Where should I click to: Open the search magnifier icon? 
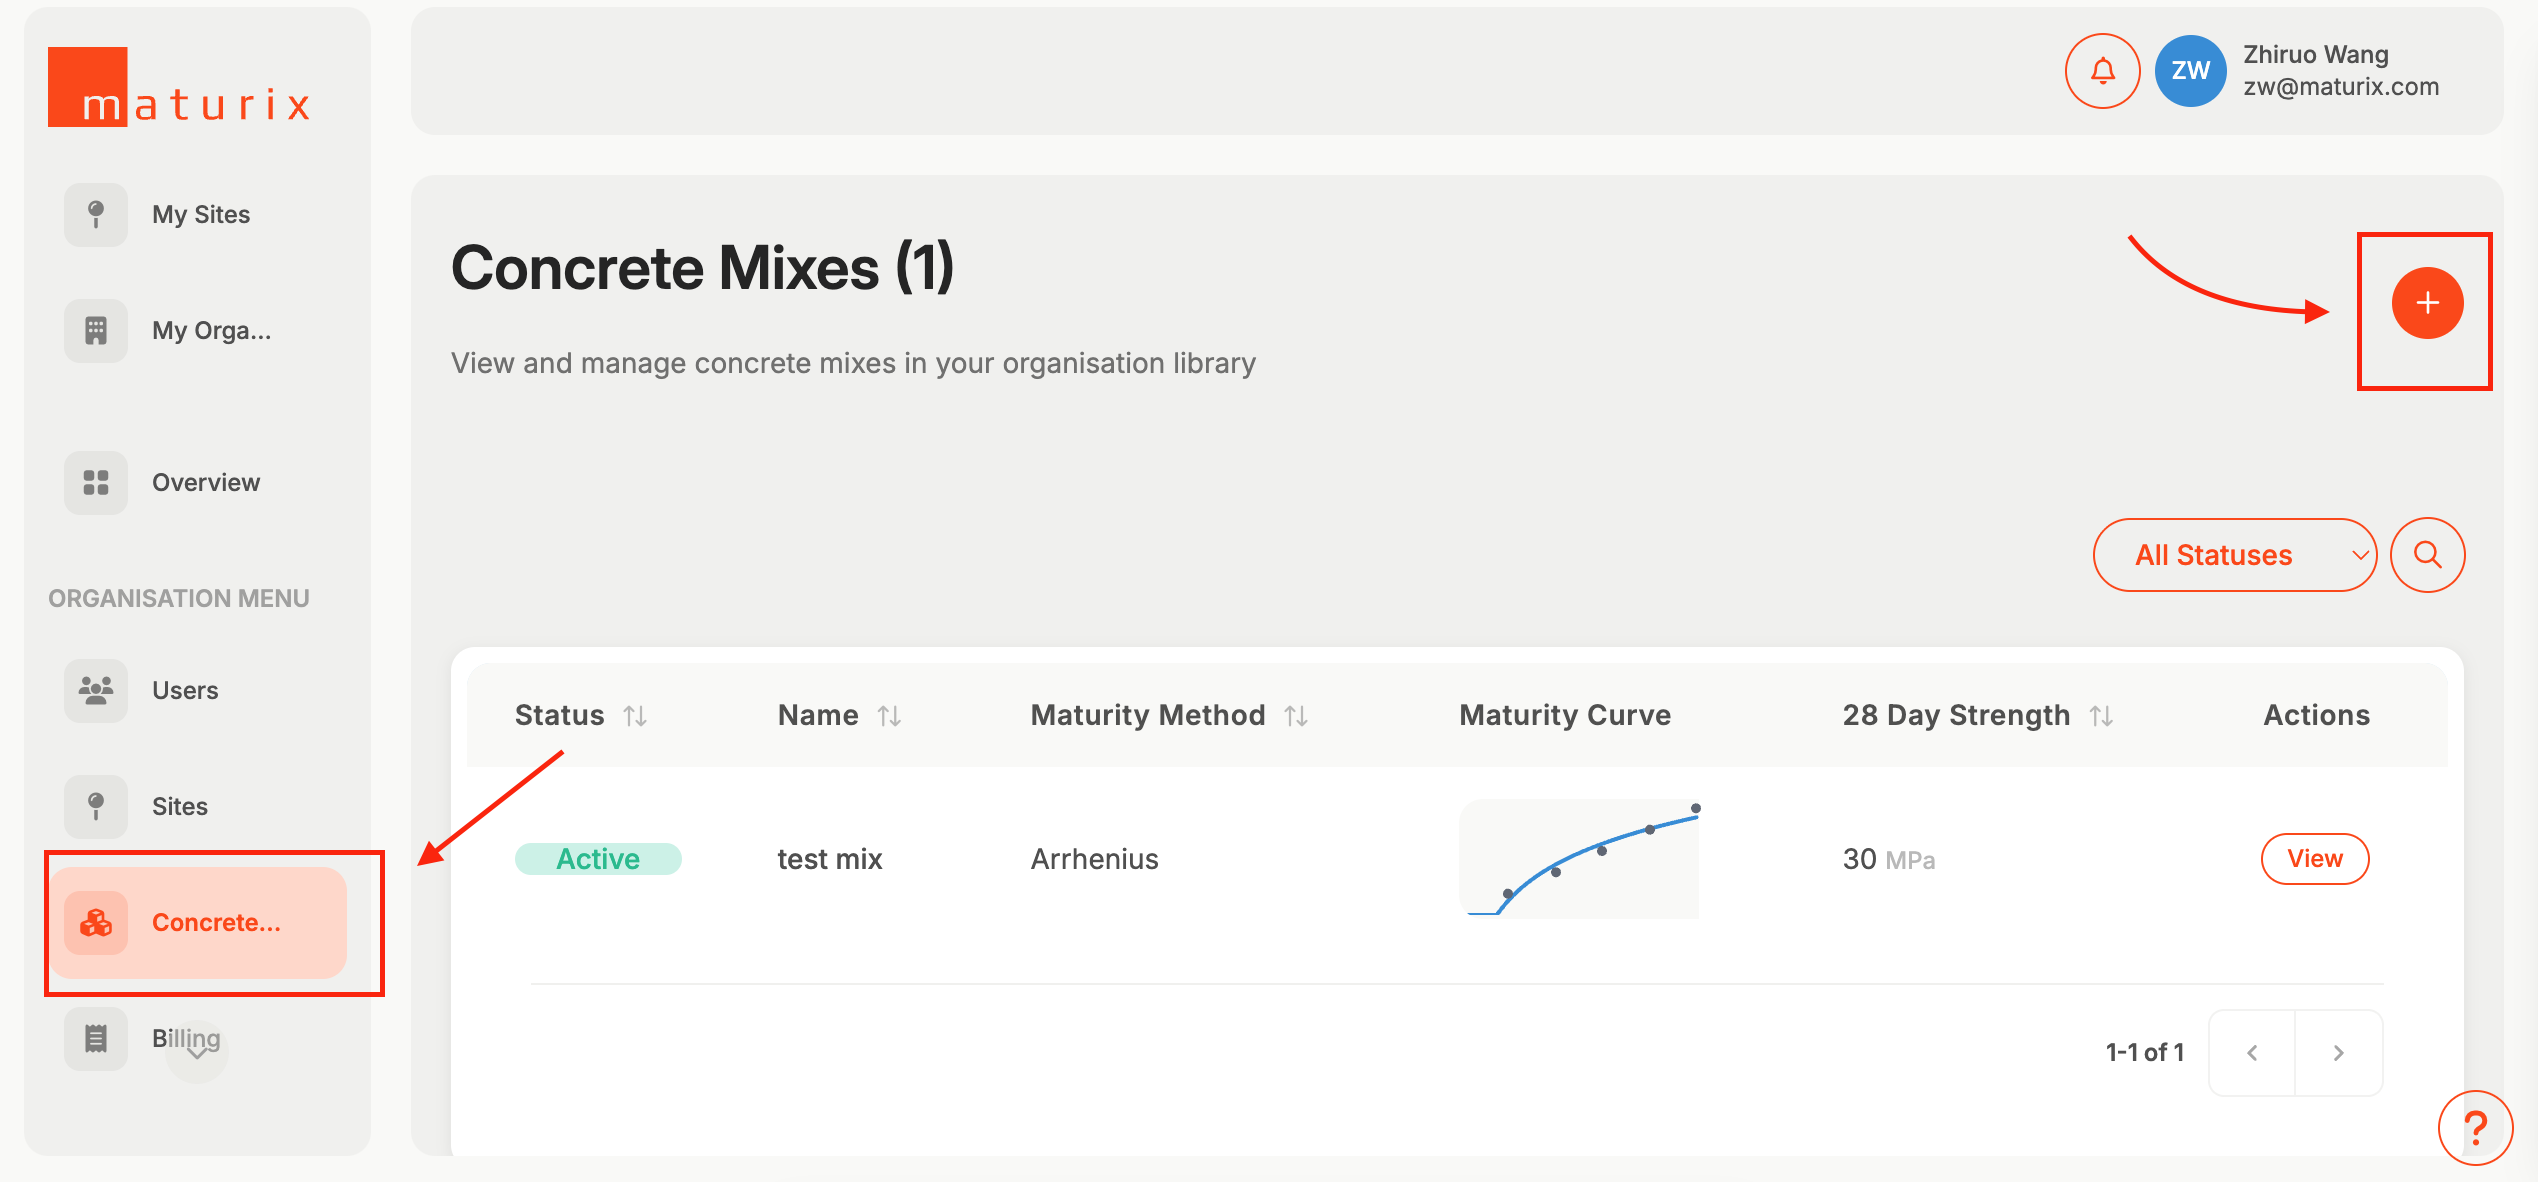[2427, 555]
